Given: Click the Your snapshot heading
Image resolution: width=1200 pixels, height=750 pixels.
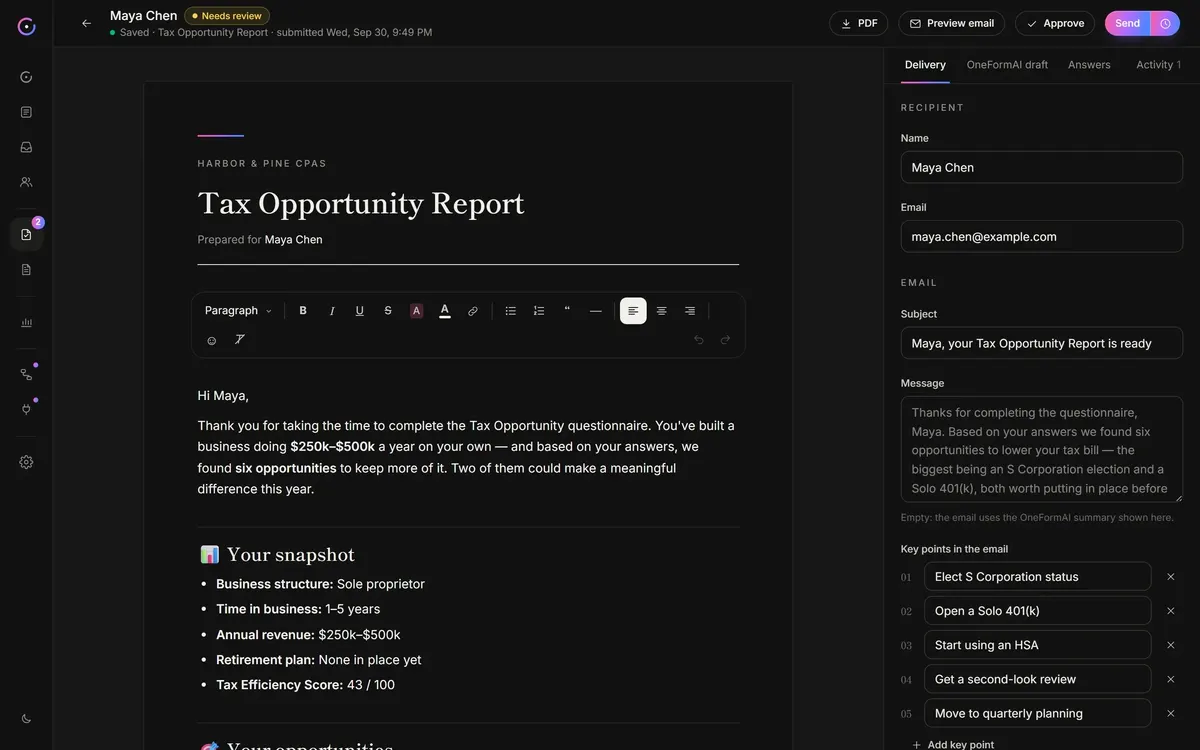Looking at the screenshot, I should tap(277, 555).
